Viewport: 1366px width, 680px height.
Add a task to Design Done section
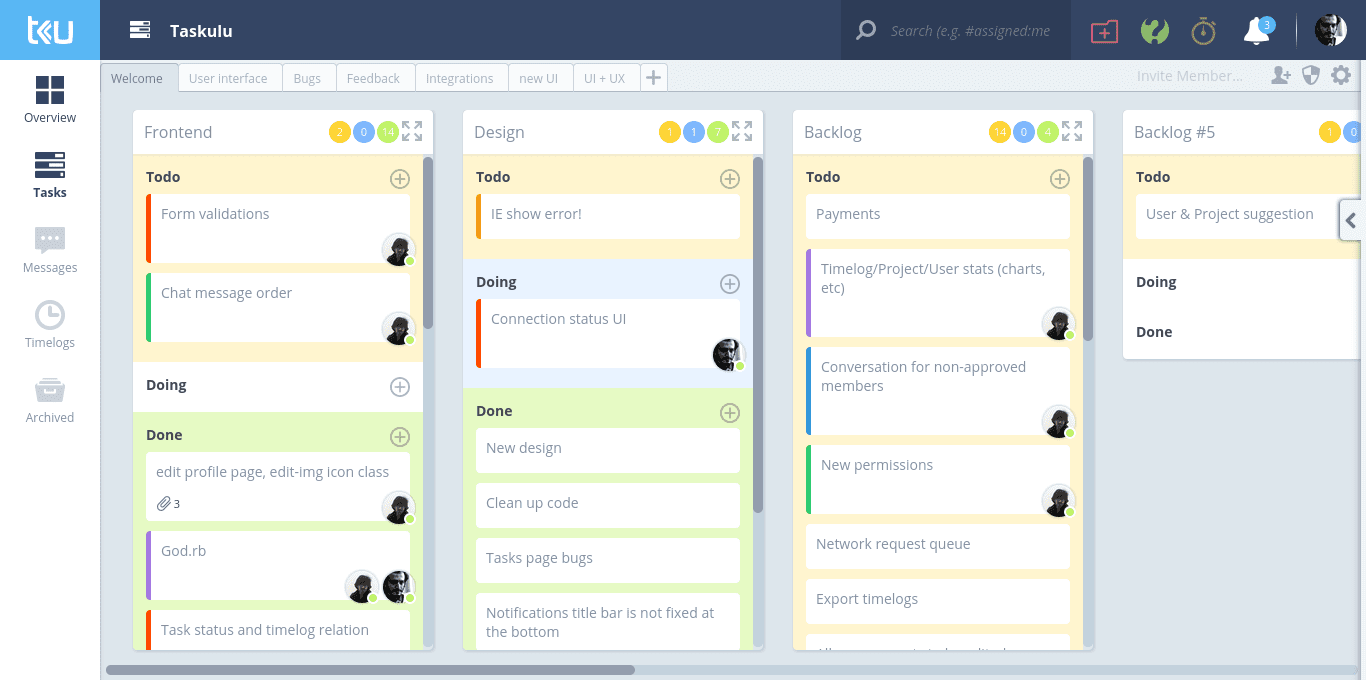(x=730, y=413)
